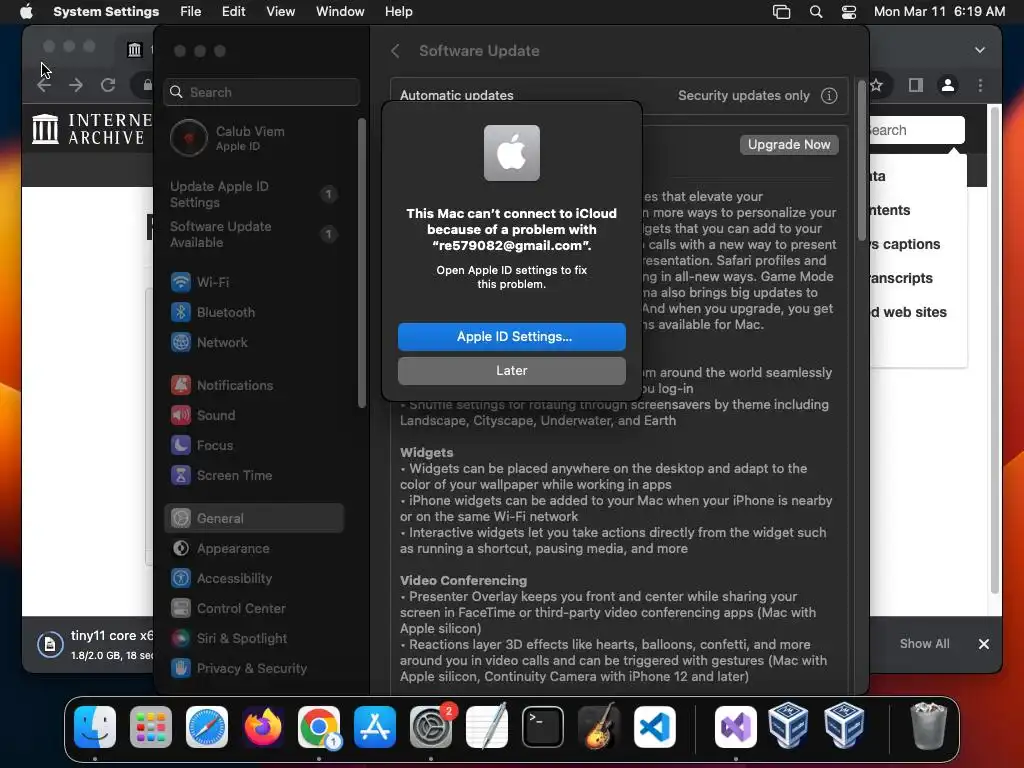Bookmark page with Chrome star icon

[x=877, y=85]
